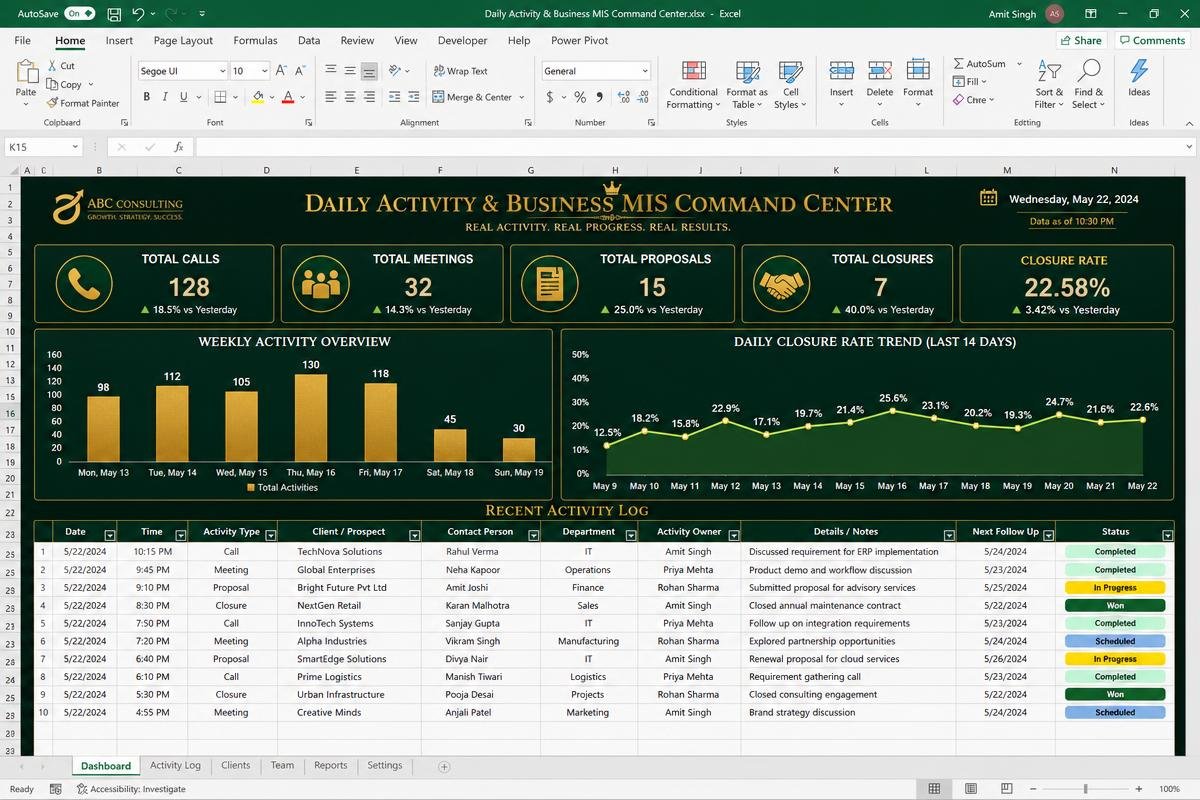Open Cell Styles gallery
Viewport: 1200px width, 800px height.
point(790,85)
